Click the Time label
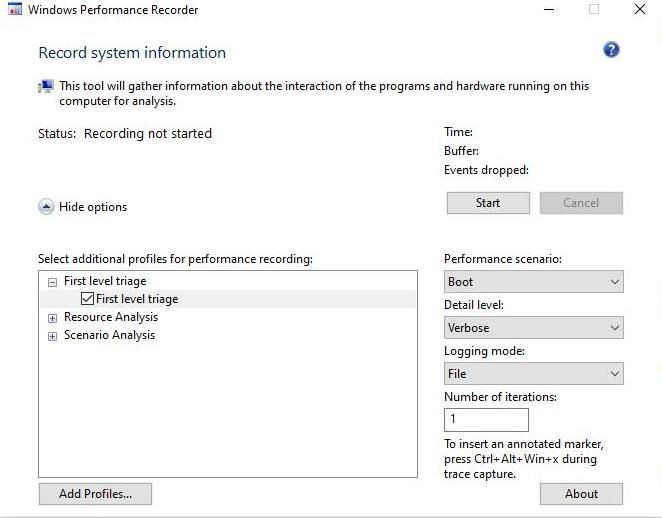Screen dimensions: 662x518 459,132
